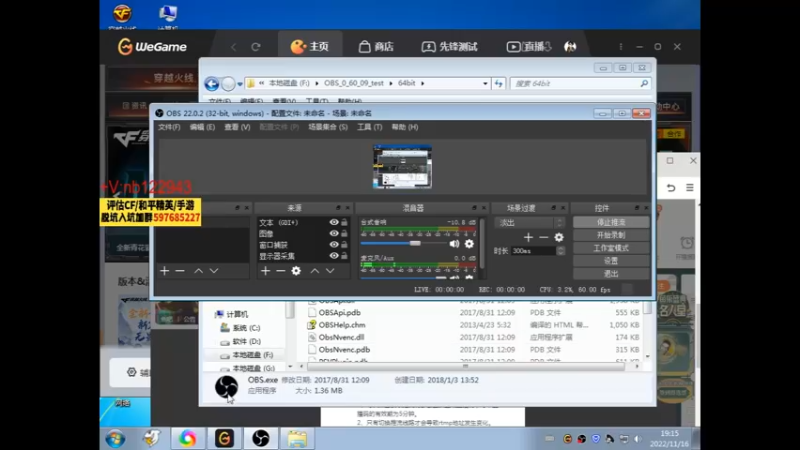Click 停止推流 button

point(611,222)
